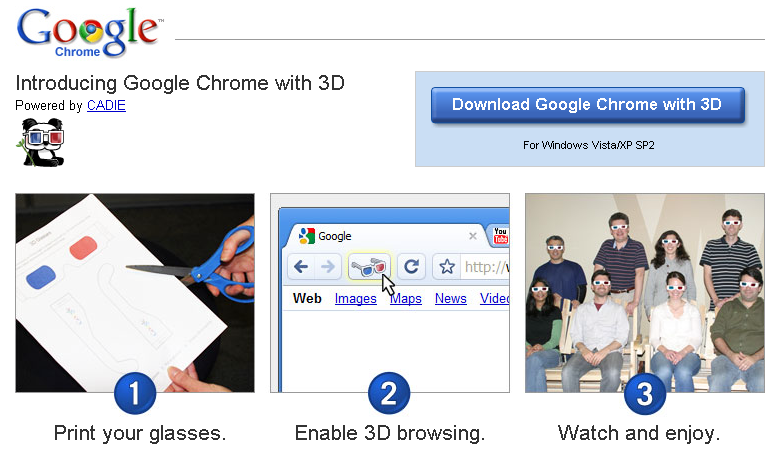The image size is (777, 469).
Task: Download Google Chrome with 3D
Action: (587, 104)
